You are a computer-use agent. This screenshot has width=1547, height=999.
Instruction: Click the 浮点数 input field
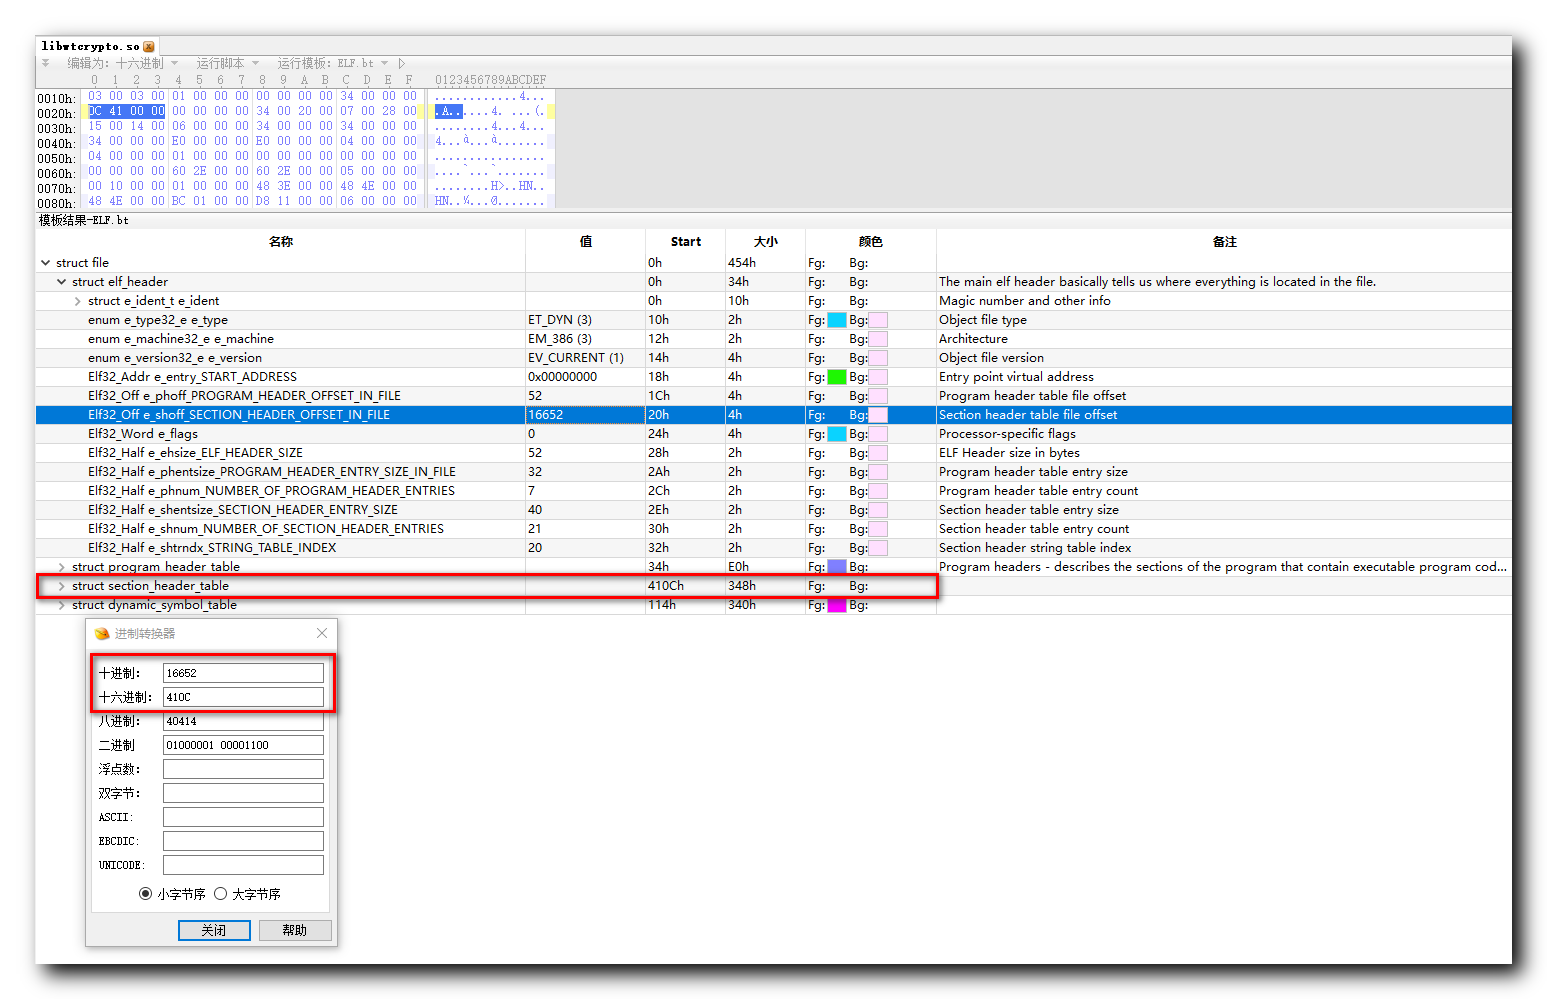coord(243,769)
